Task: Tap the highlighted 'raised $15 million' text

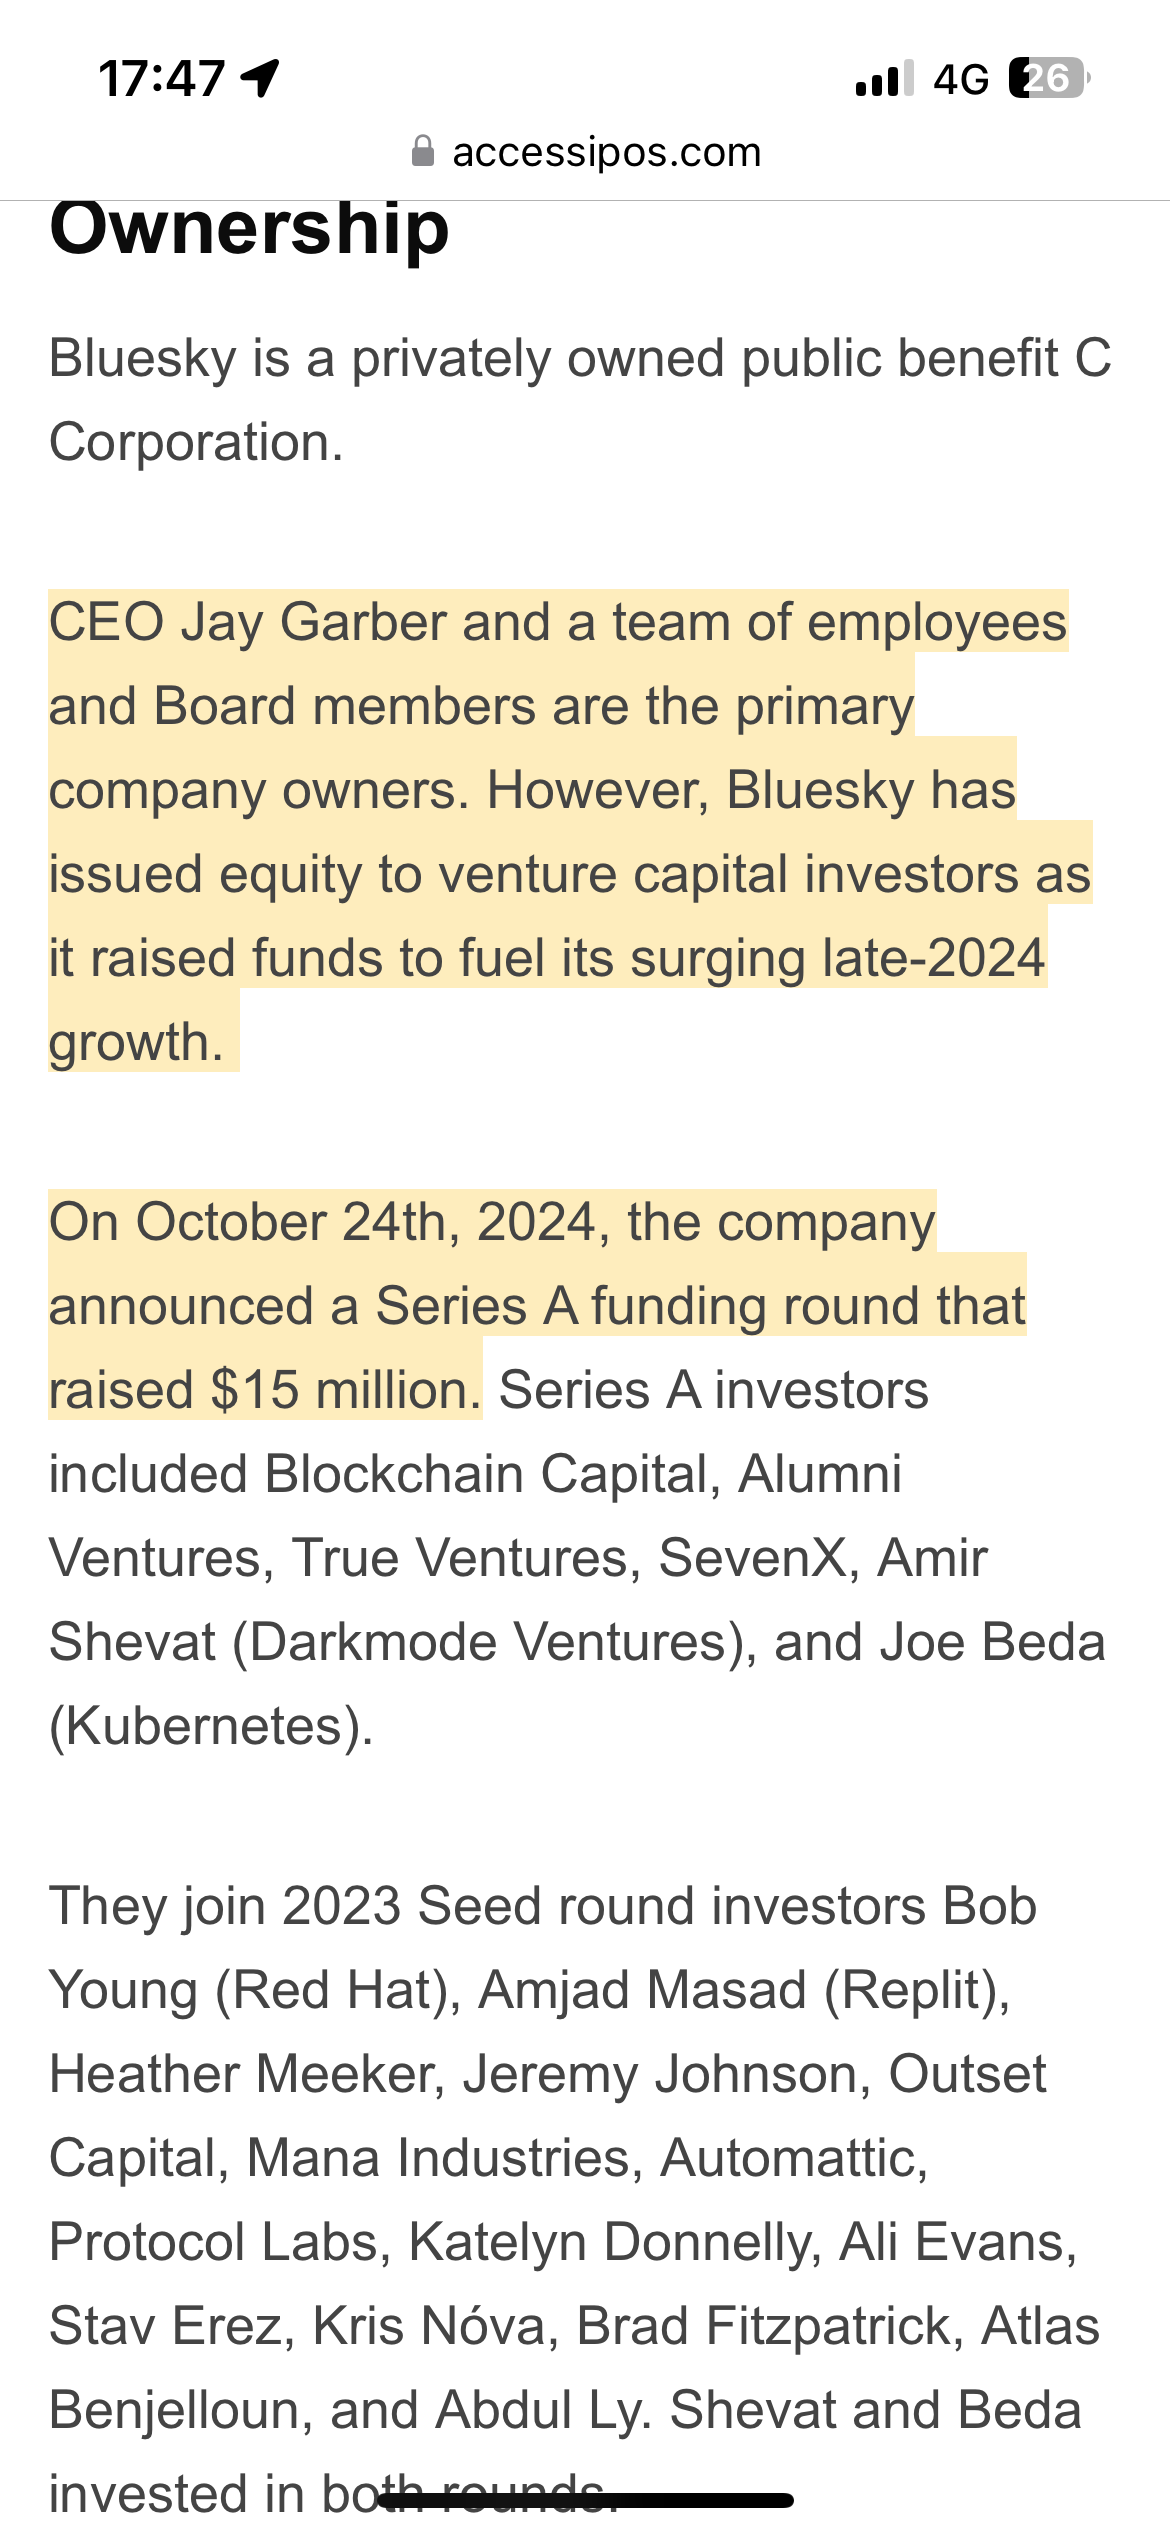Action: coord(265,1390)
